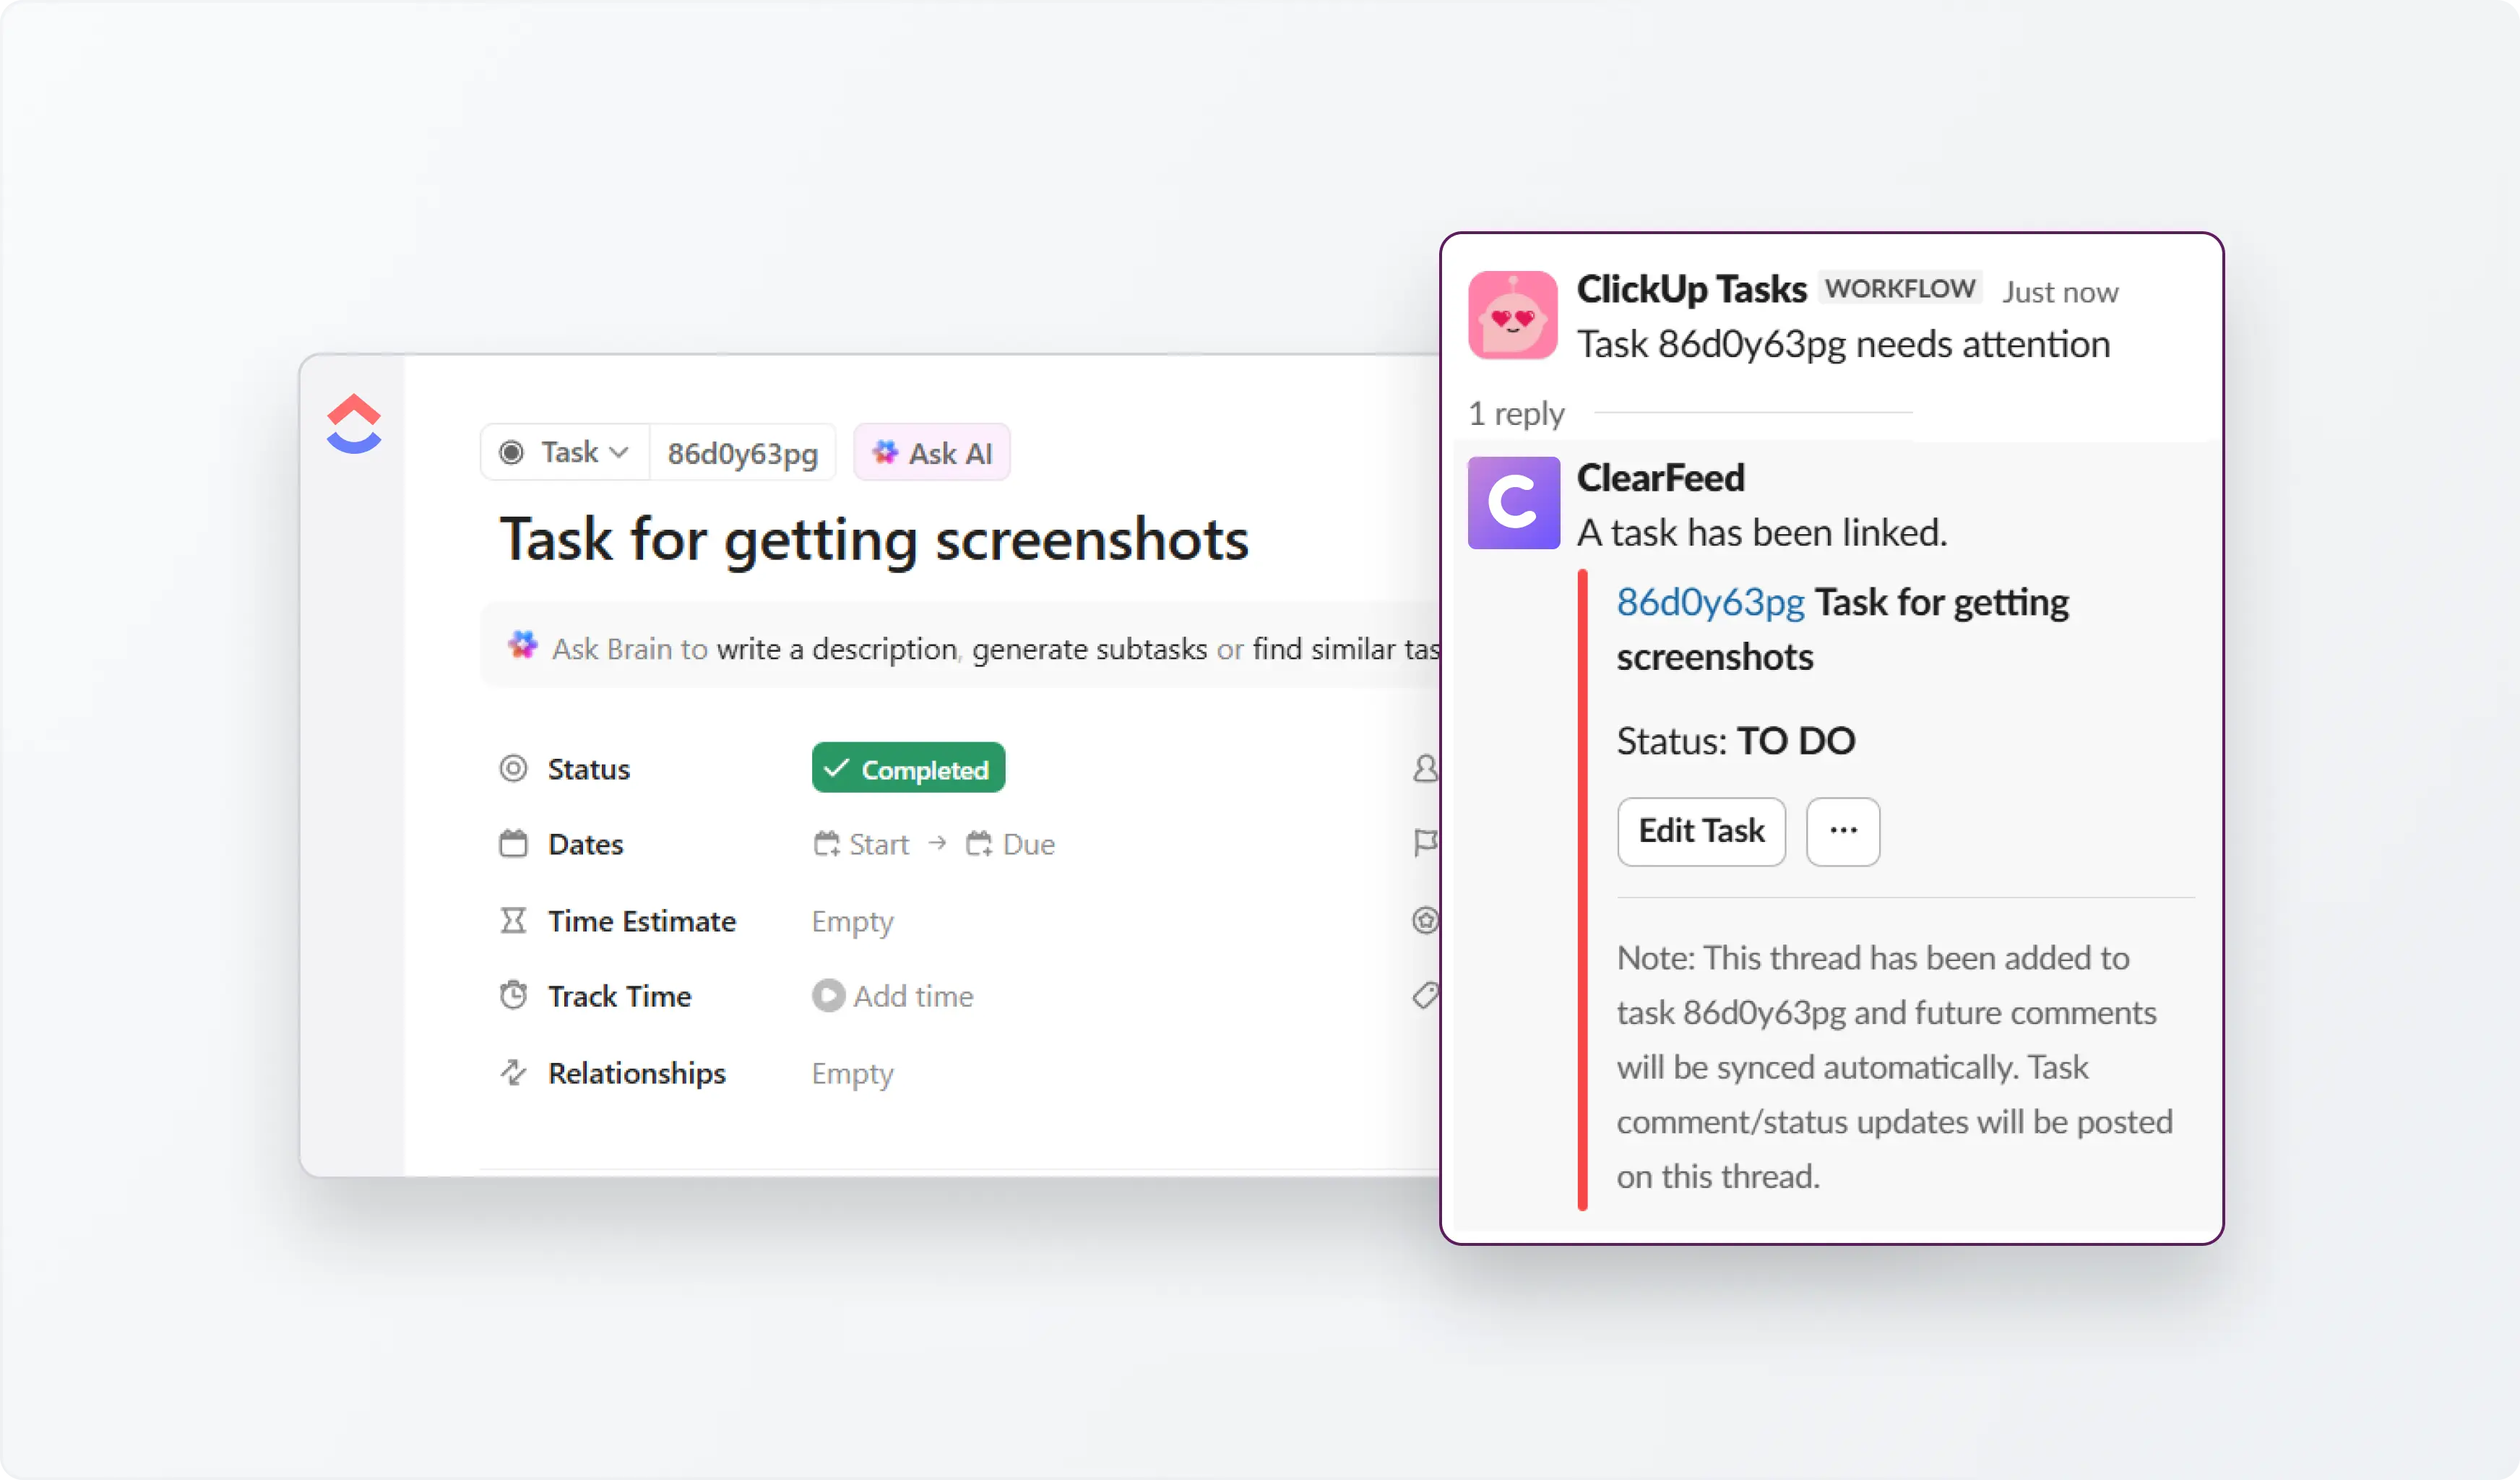The width and height of the screenshot is (2520, 1480).
Task: Click the Start date calendar icon
Action: coord(827,843)
